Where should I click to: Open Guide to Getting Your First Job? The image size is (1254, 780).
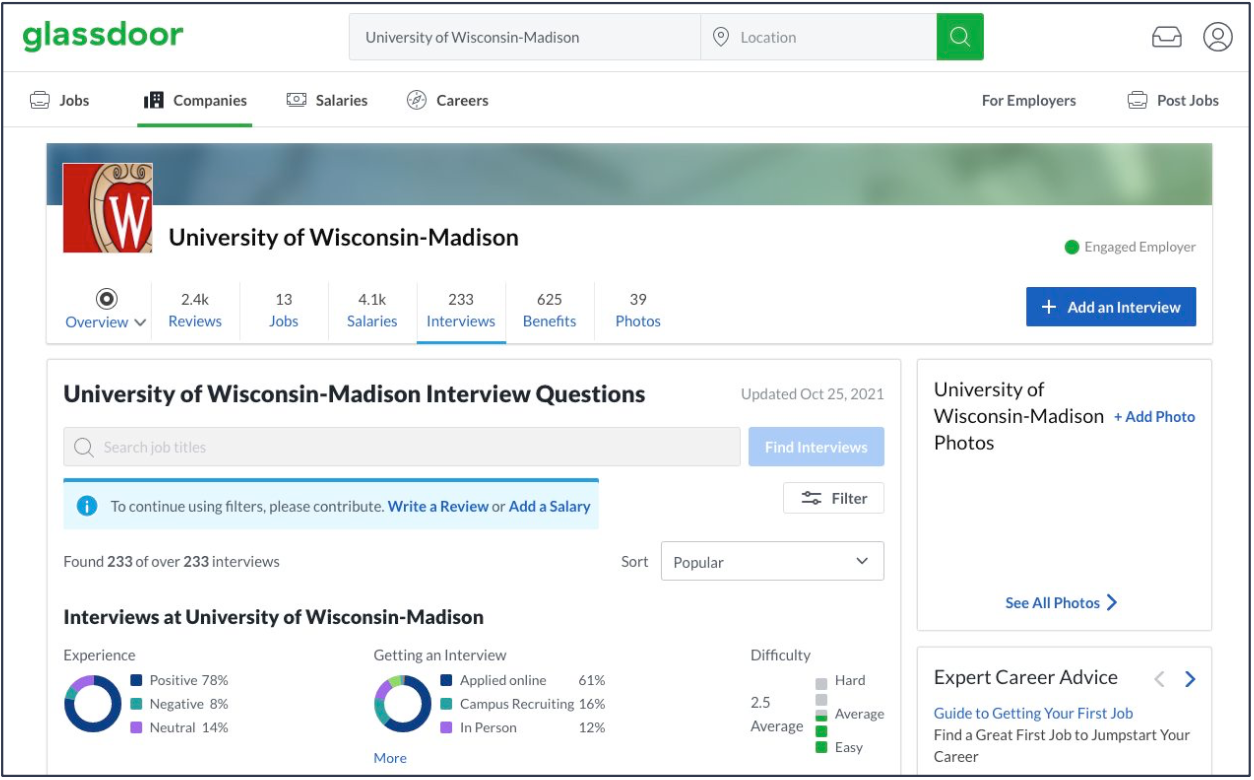1033,713
